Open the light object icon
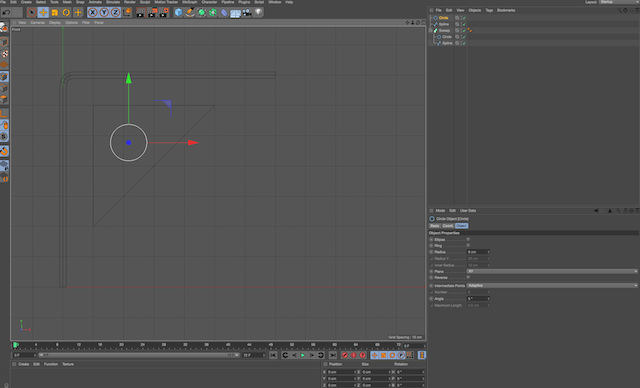The image size is (640, 388). 258,13
